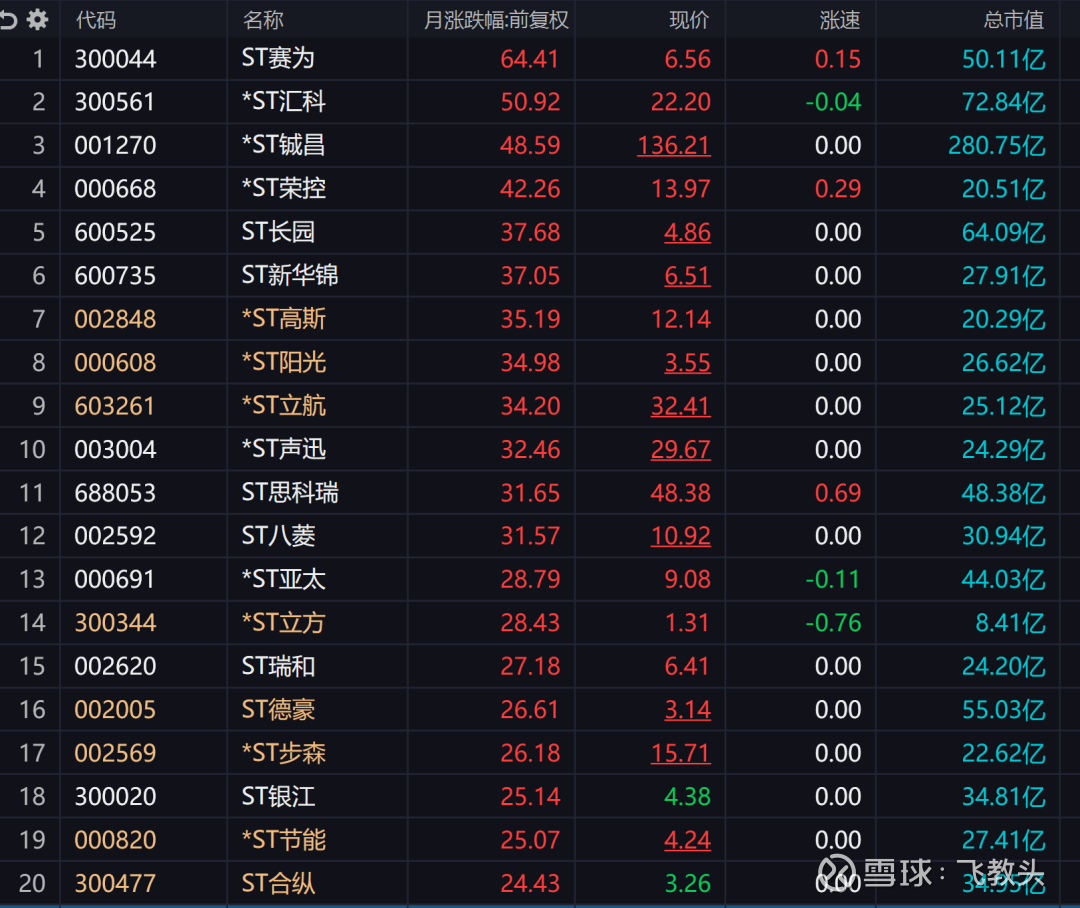
Task: Open ST德豪 from the list
Action: [x=278, y=710]
